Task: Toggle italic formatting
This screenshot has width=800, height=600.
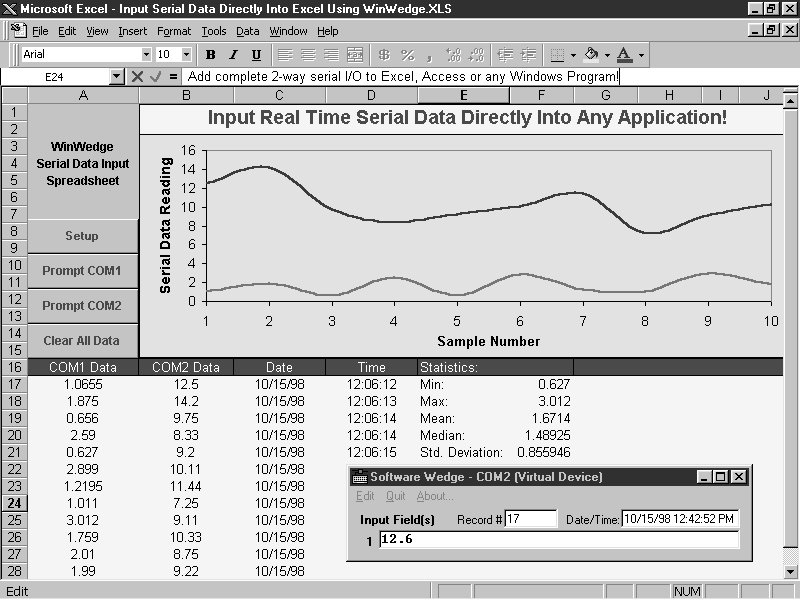Action: click(233, 55)
